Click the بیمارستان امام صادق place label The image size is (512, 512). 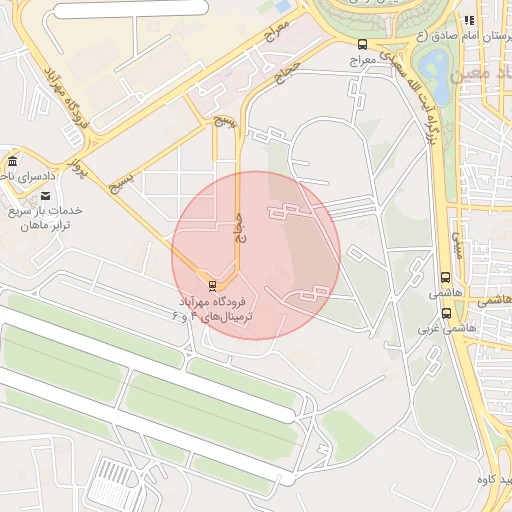pyautogui.click(x=464, y=36)
